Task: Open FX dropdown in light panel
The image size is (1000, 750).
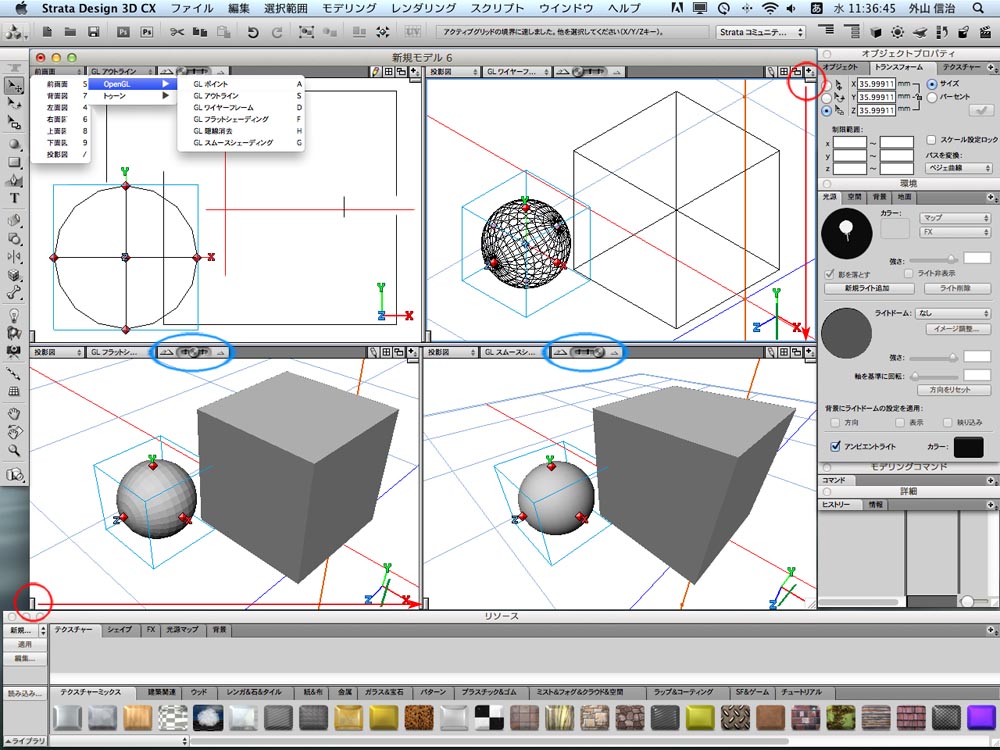Action: point(955,232)
